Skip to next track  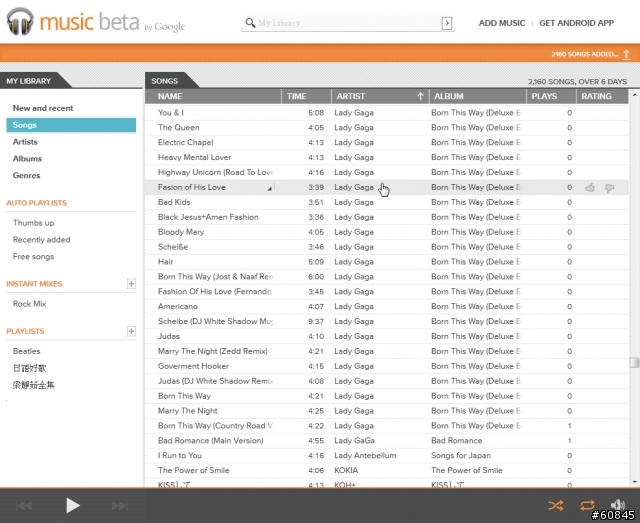tap(120, 505)
